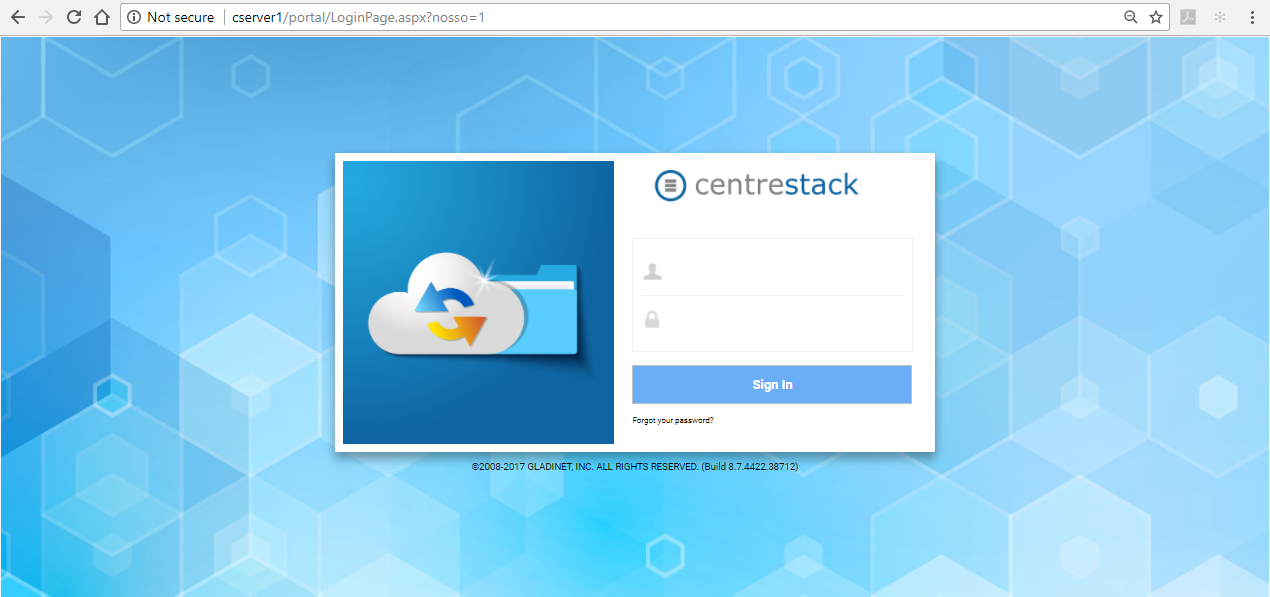Click the browser forward arrow
Image resolution: width=1270 pixels, height=597 pixels.
(x=45, y=17)
